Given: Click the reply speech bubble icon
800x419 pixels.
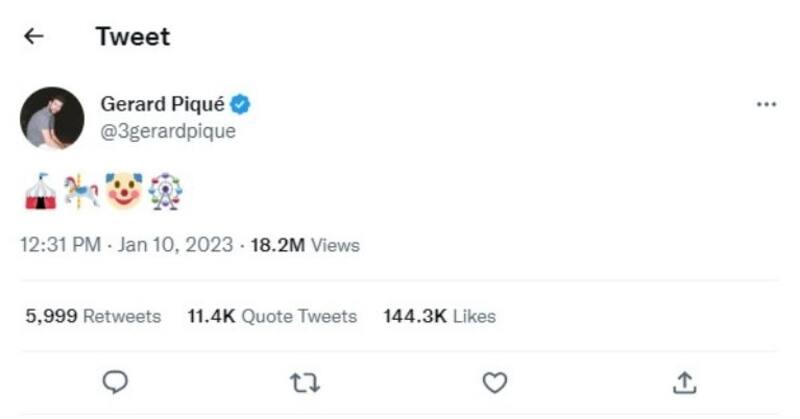Looking at the screenshot, I should click(116, 381).
